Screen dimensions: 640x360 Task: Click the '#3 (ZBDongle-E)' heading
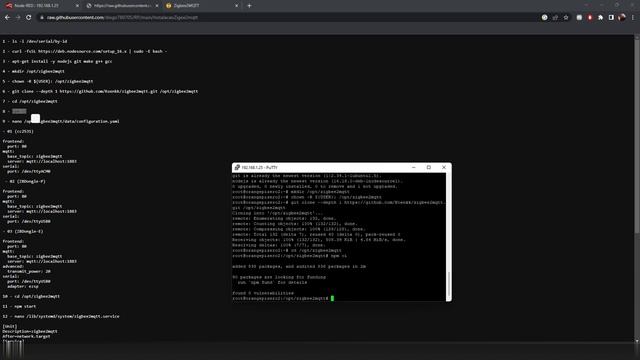point(24,231)
